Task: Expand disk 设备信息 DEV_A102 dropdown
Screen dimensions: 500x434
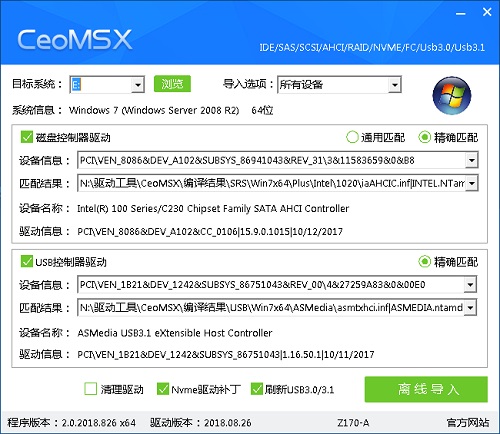Action: point(471,160)
